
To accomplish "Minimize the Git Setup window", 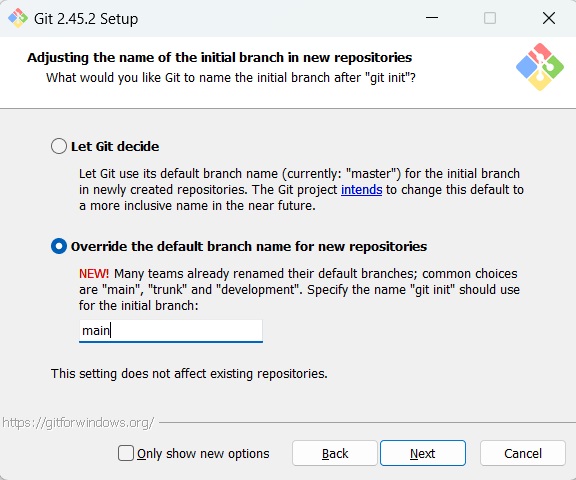I will click(x=432, y=18).
